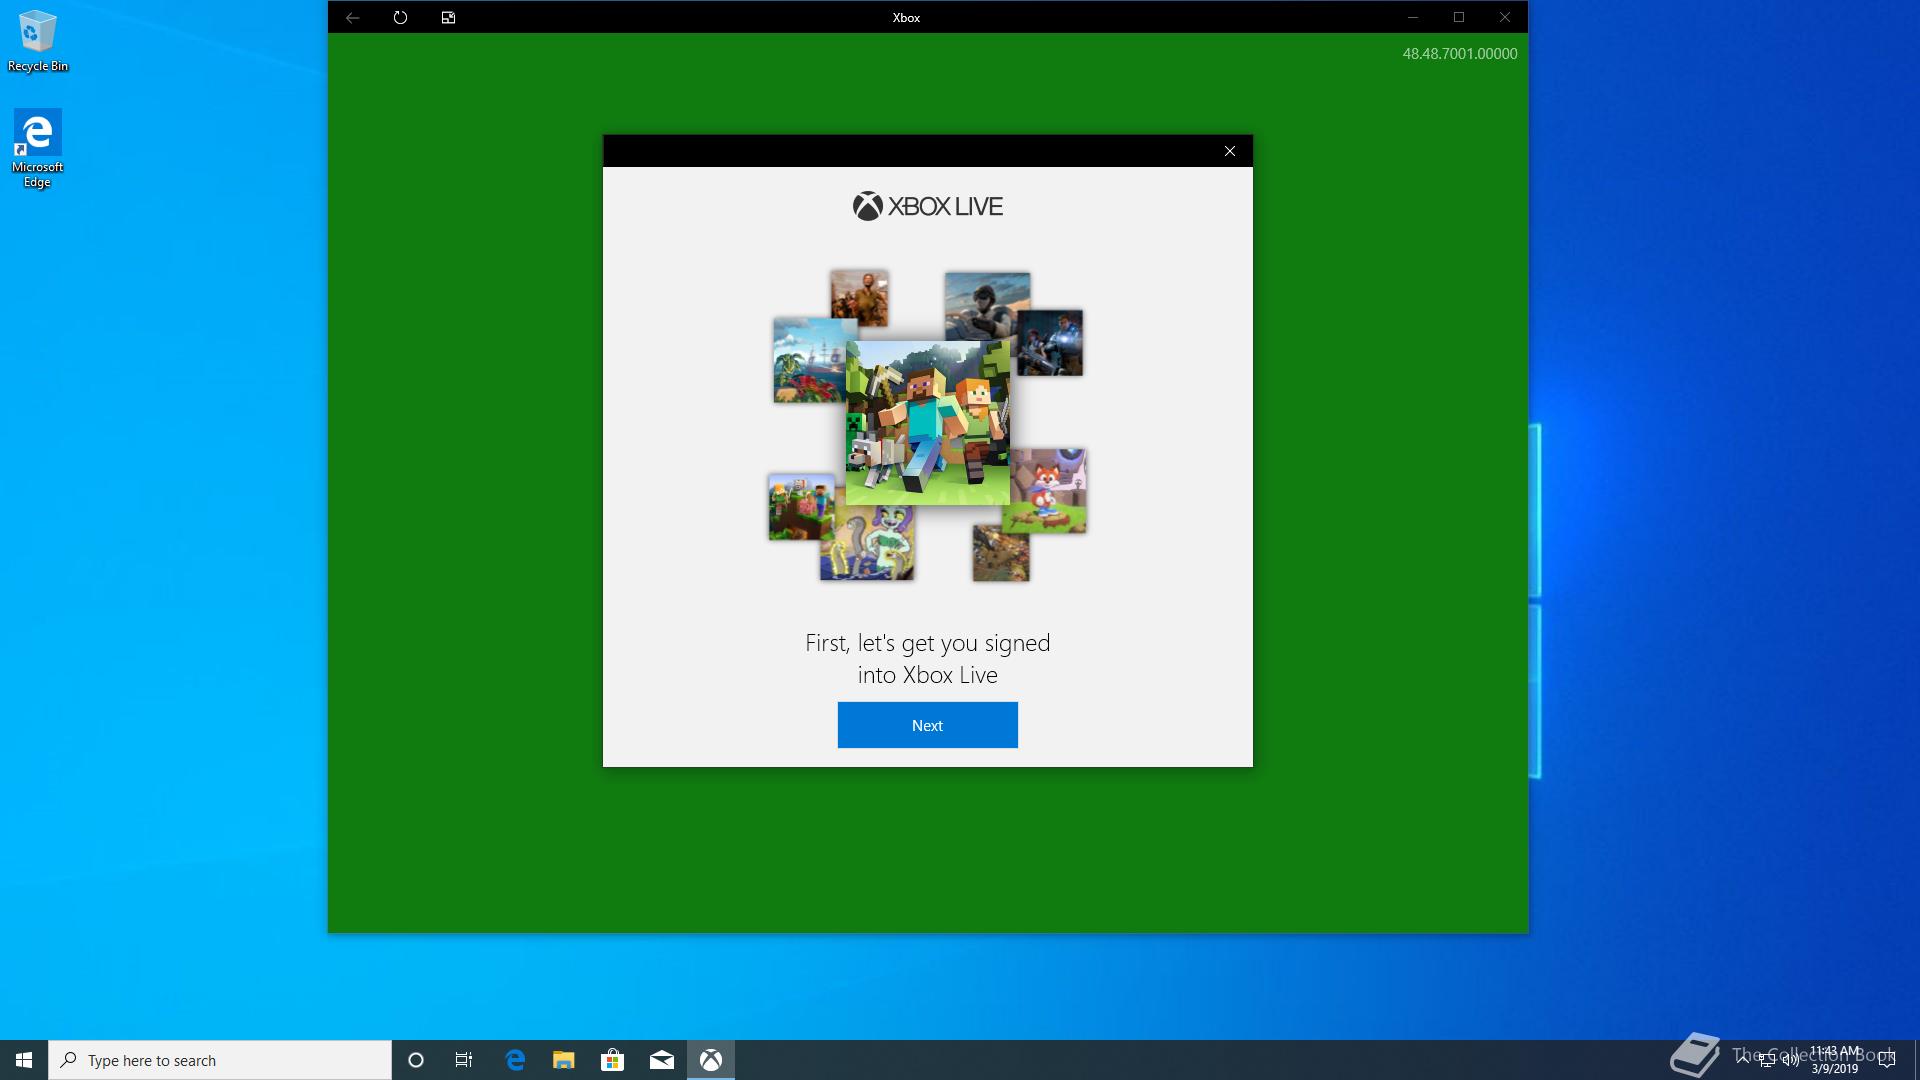This screenshot has width=1920, height=1080.
Task: Close the Xbox app window
Action: (x=1505, y=17)
